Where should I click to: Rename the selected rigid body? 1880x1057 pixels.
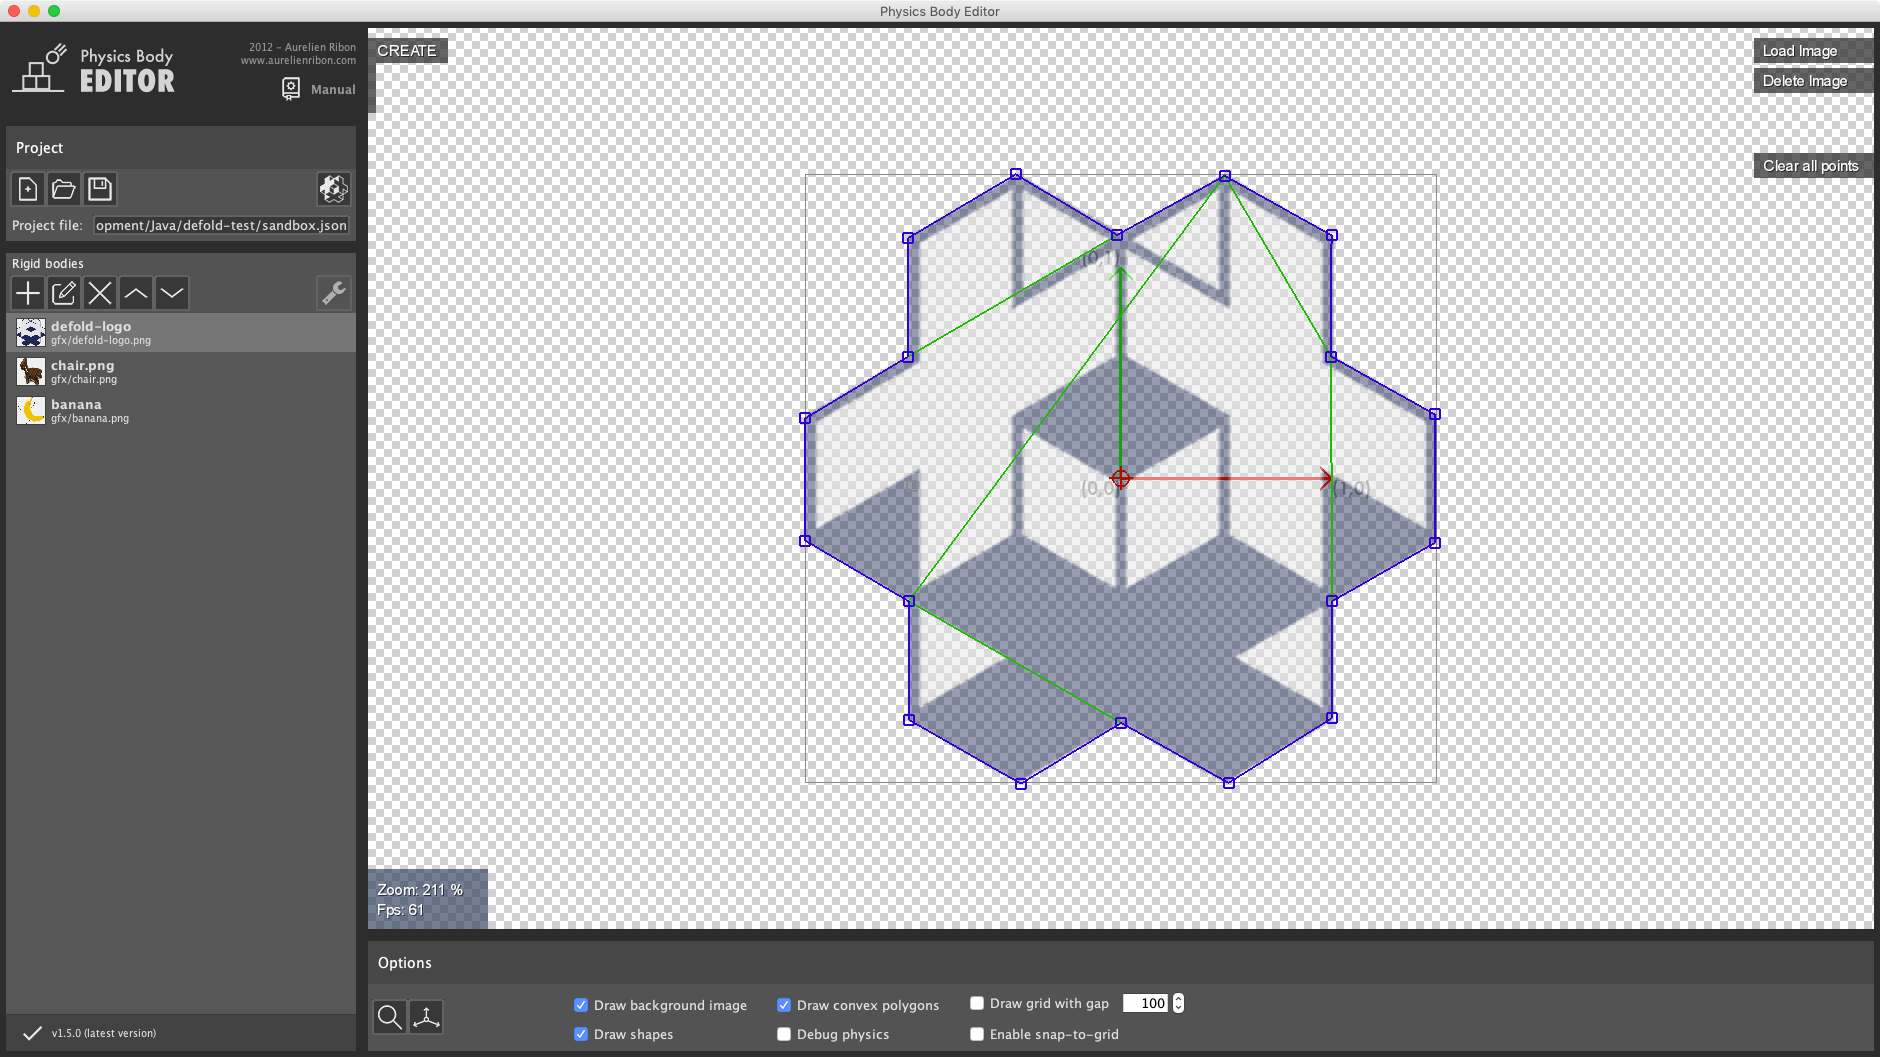64,293
